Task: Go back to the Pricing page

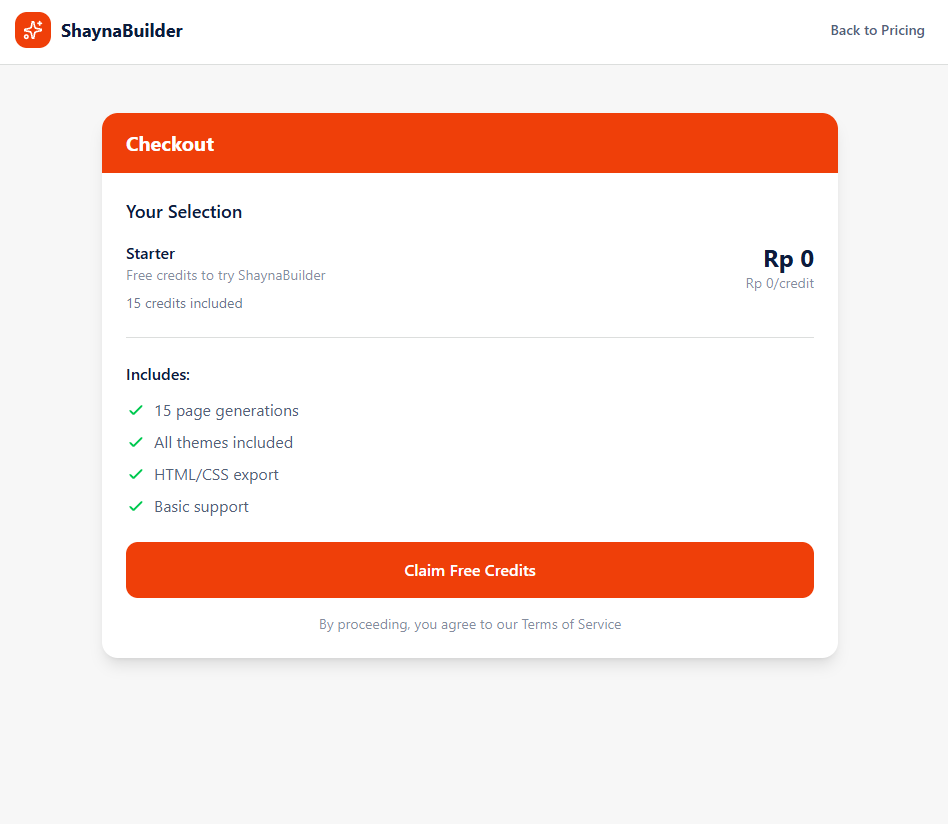Action: point(877,31)
